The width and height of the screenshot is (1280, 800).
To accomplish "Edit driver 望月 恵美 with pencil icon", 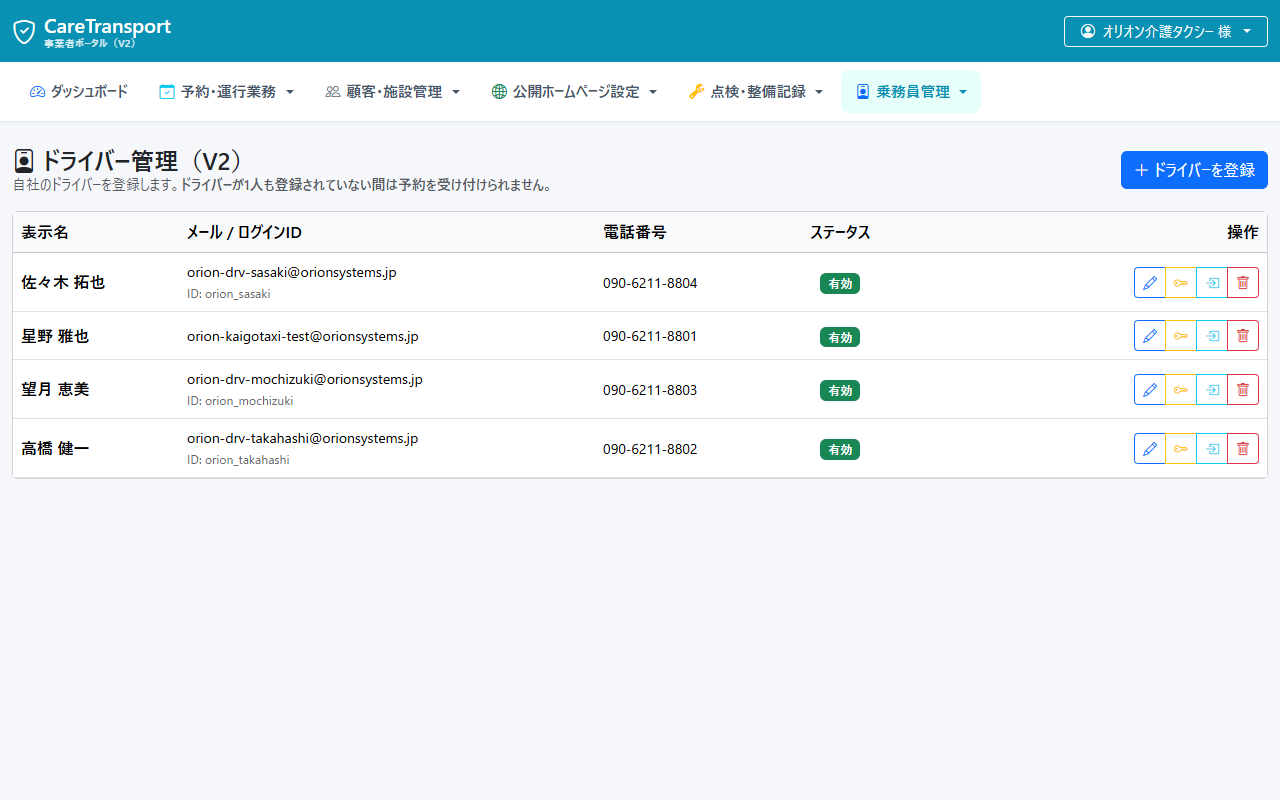I will (x=1150, y=389).
